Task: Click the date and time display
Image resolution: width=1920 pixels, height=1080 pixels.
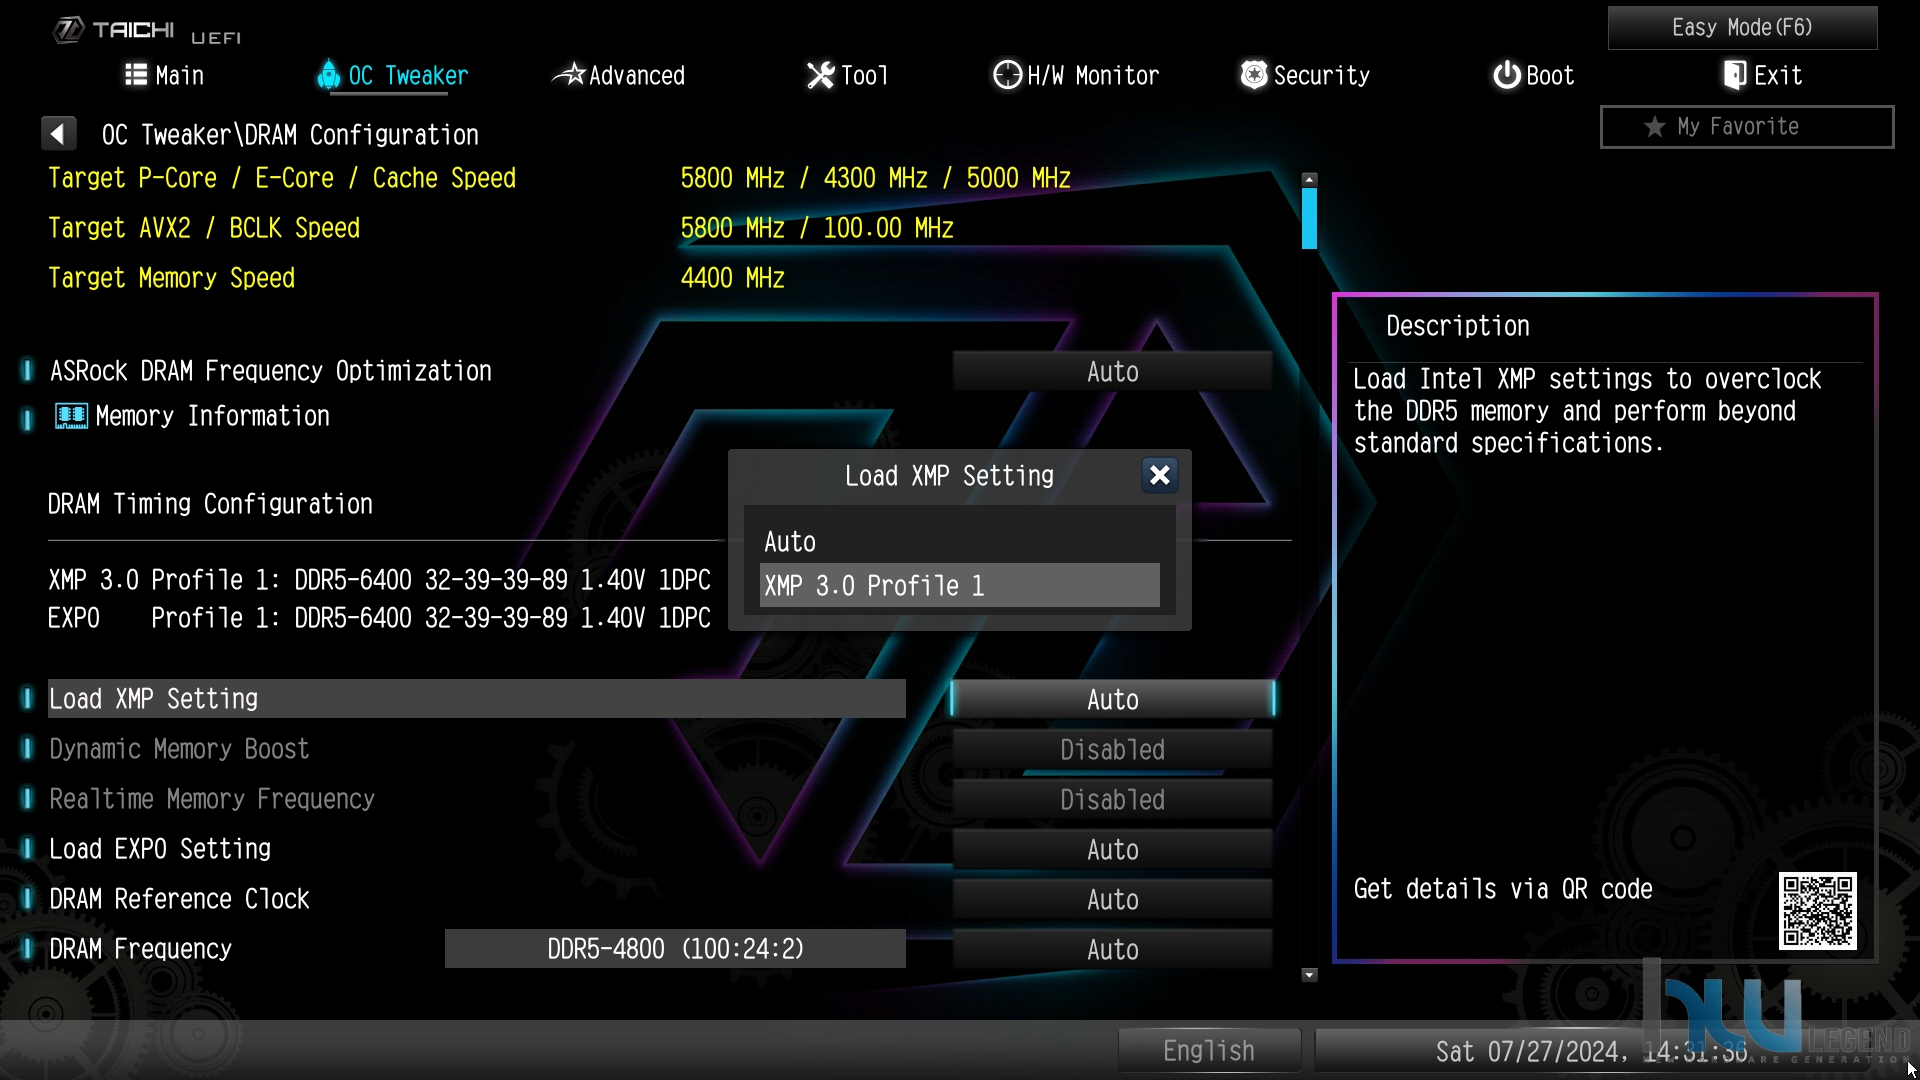Action: tap(1590, 1051)
